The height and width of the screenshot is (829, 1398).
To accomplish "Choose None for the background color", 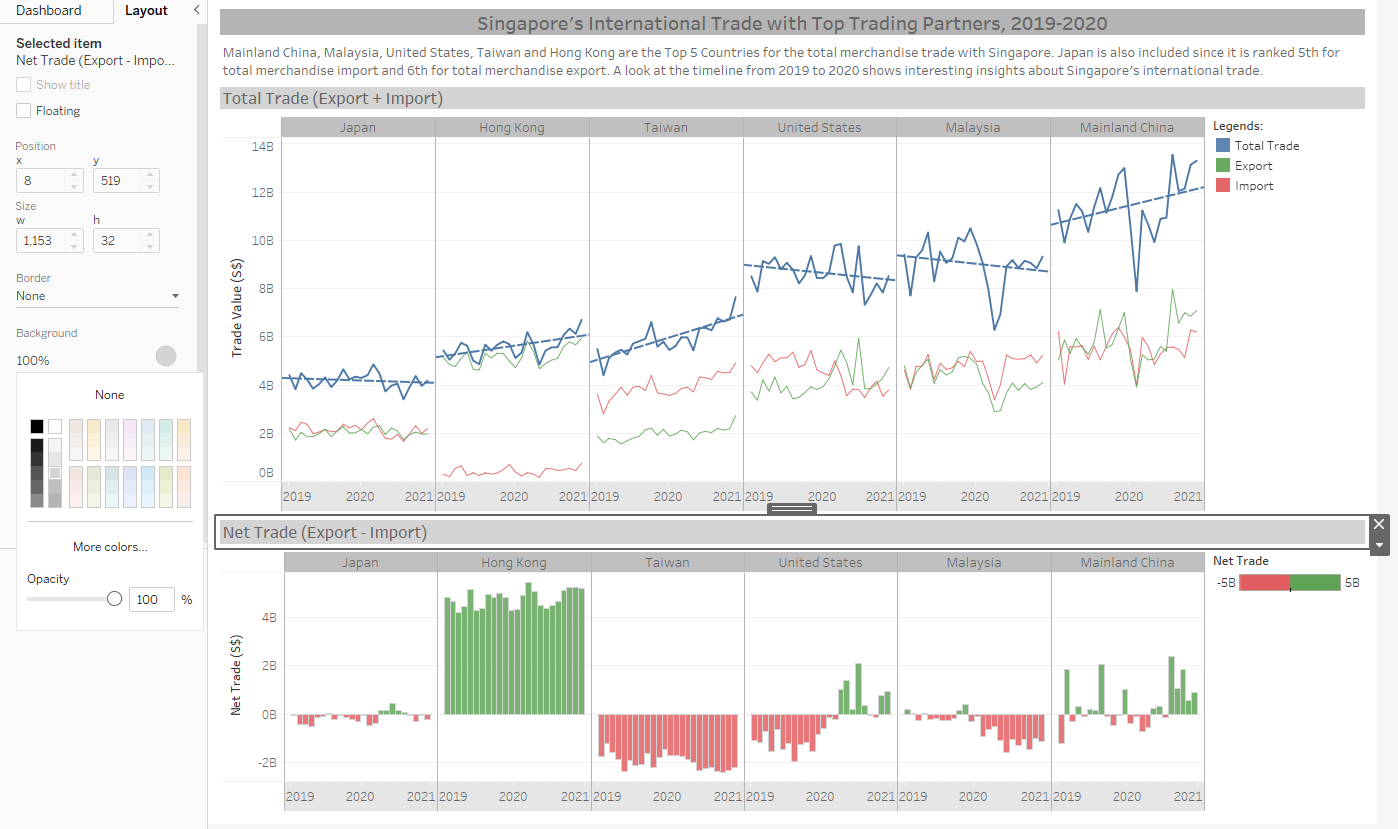I will click(x=110, y=395).
